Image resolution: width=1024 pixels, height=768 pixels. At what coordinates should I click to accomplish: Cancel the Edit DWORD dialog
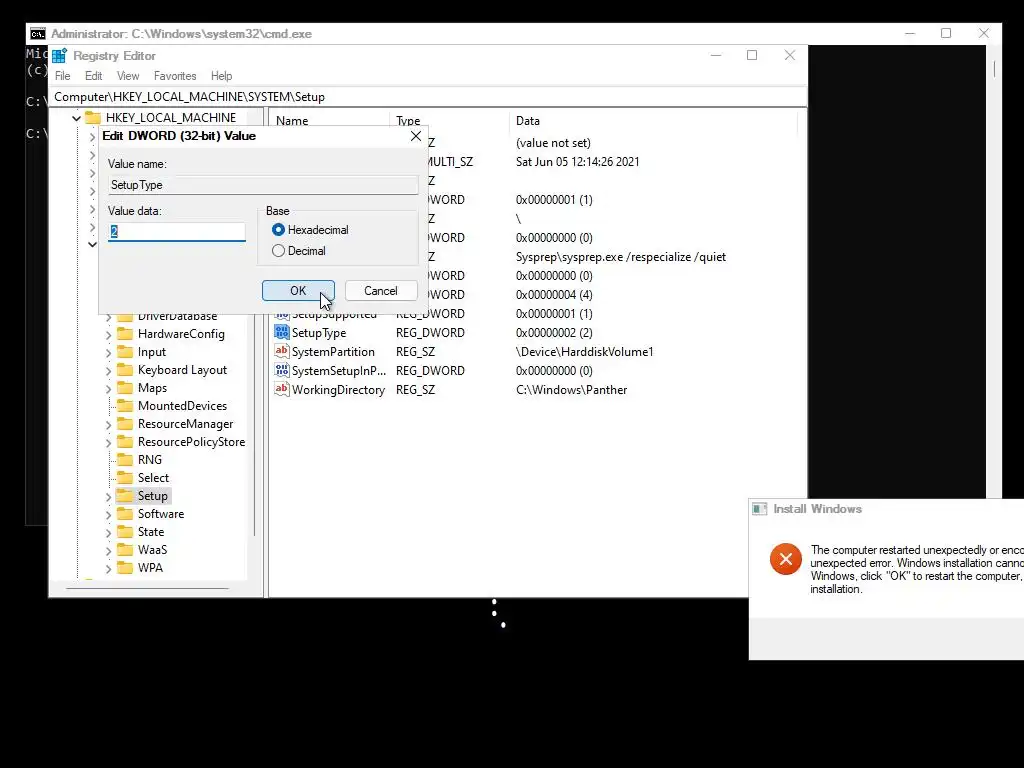(381, 291)
